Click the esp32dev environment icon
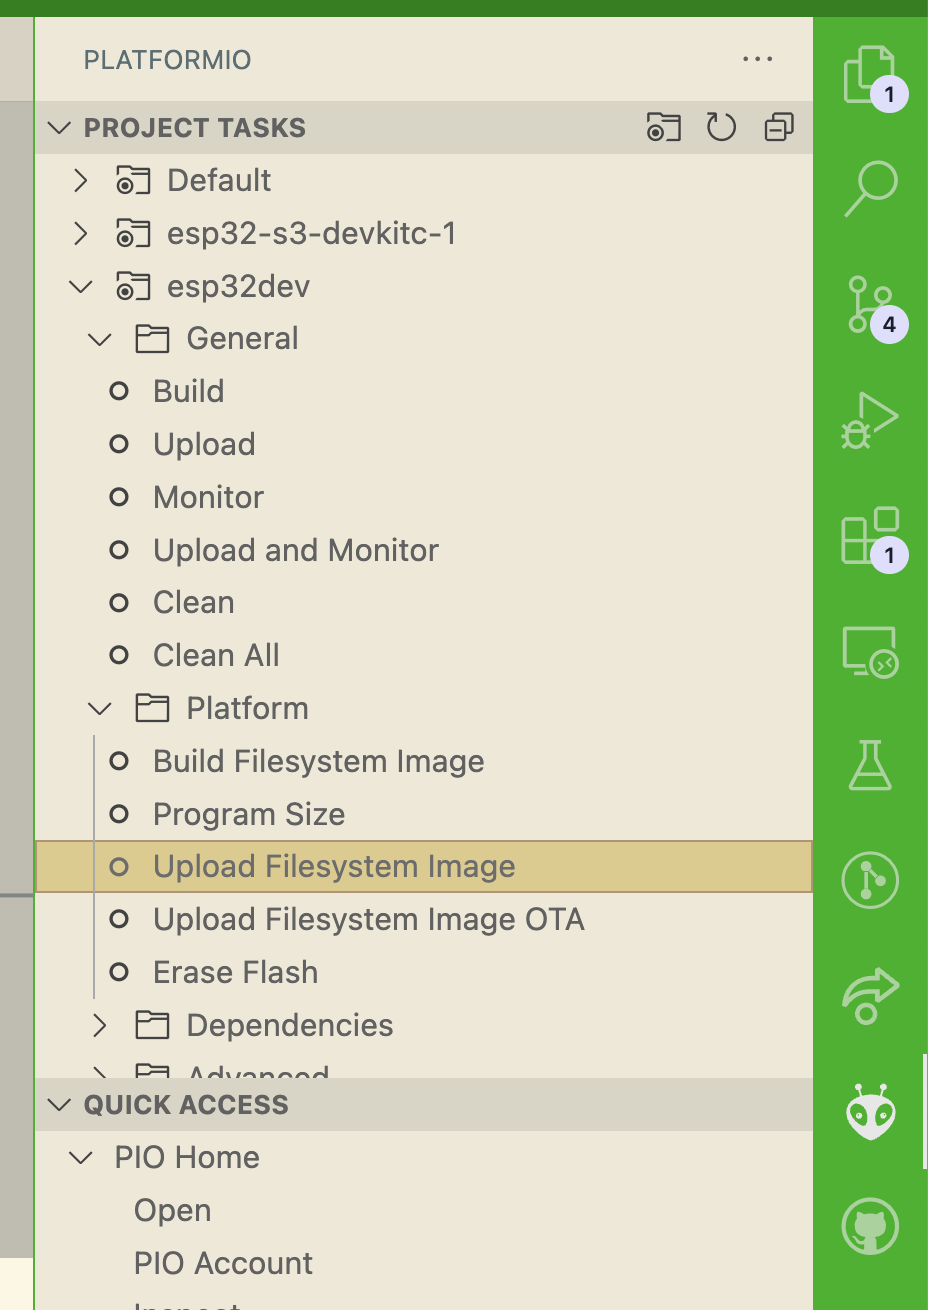The height and width of the screenshot is (1310, 928). tap(133, 286)
